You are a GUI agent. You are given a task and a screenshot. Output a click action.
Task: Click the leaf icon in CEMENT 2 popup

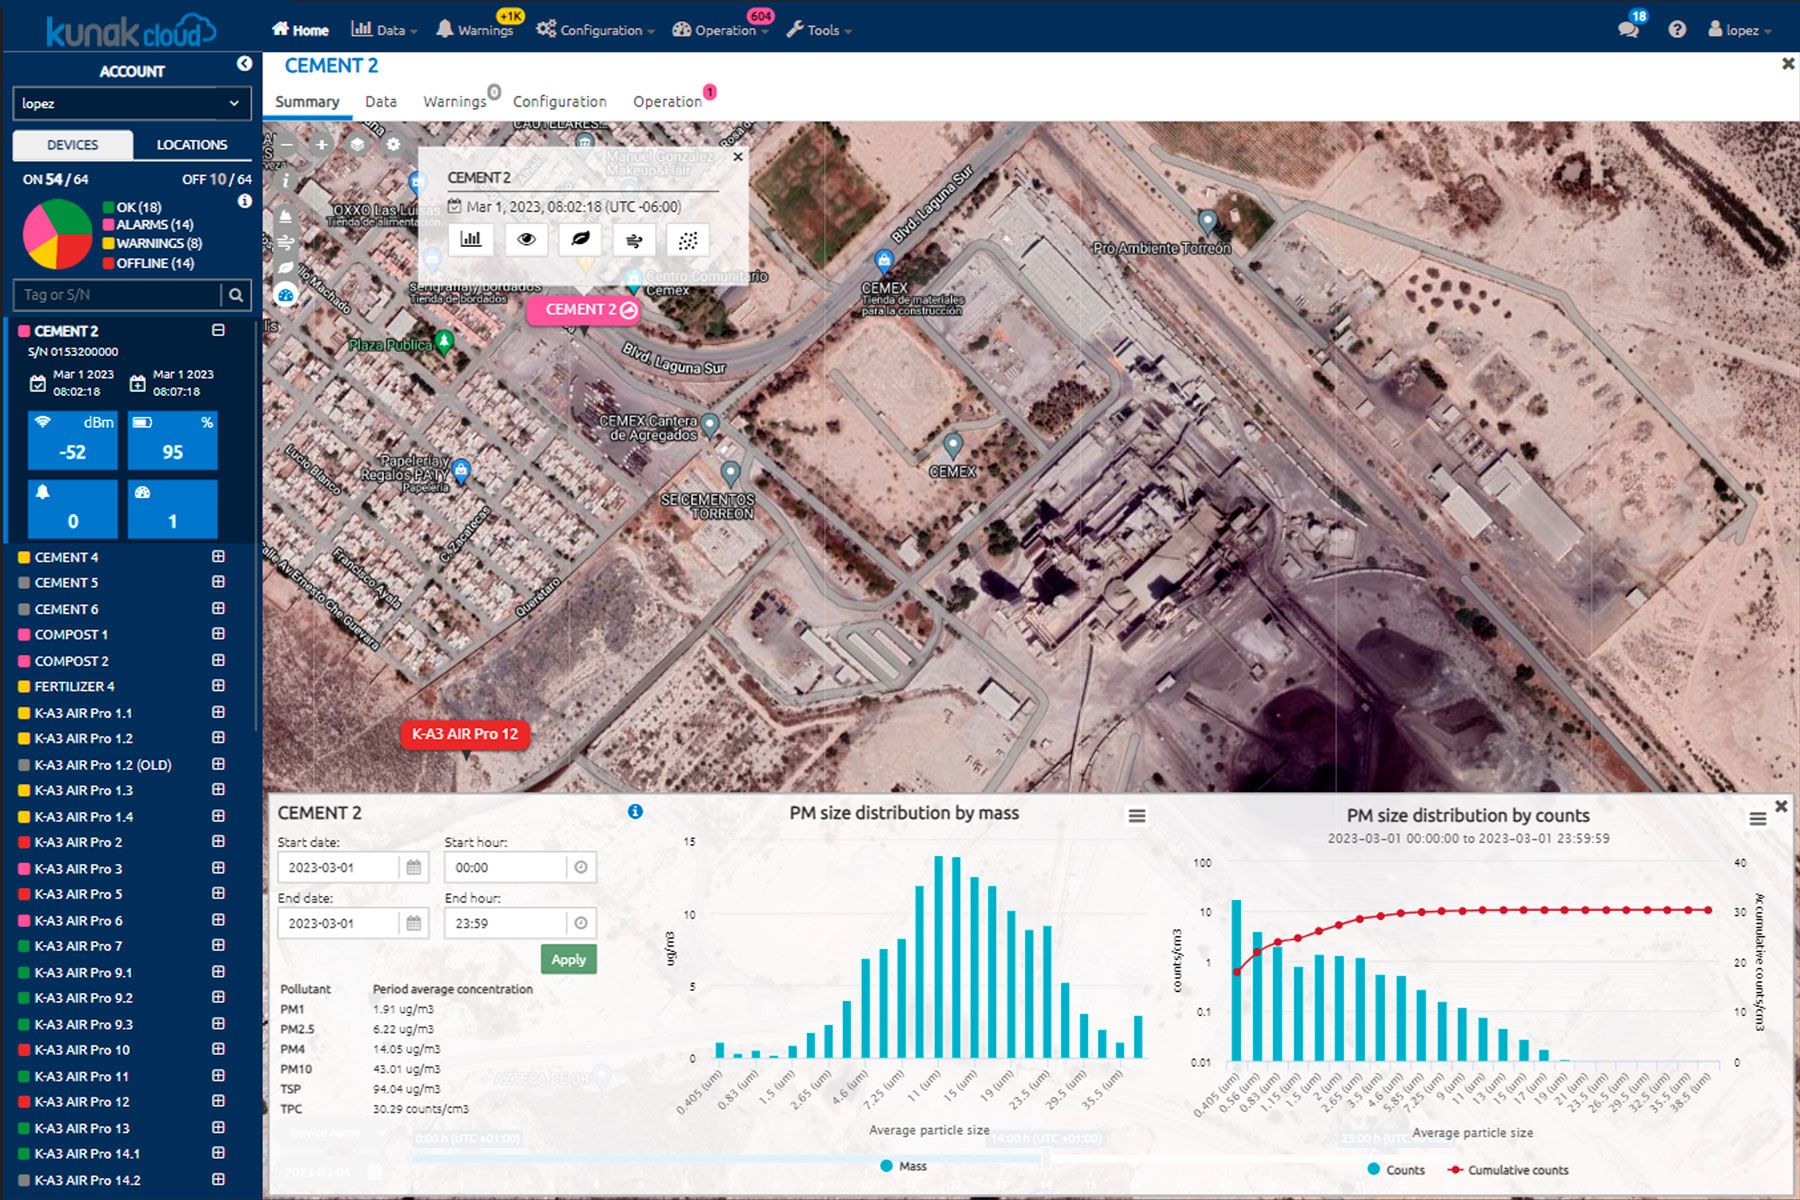(580, 240)
